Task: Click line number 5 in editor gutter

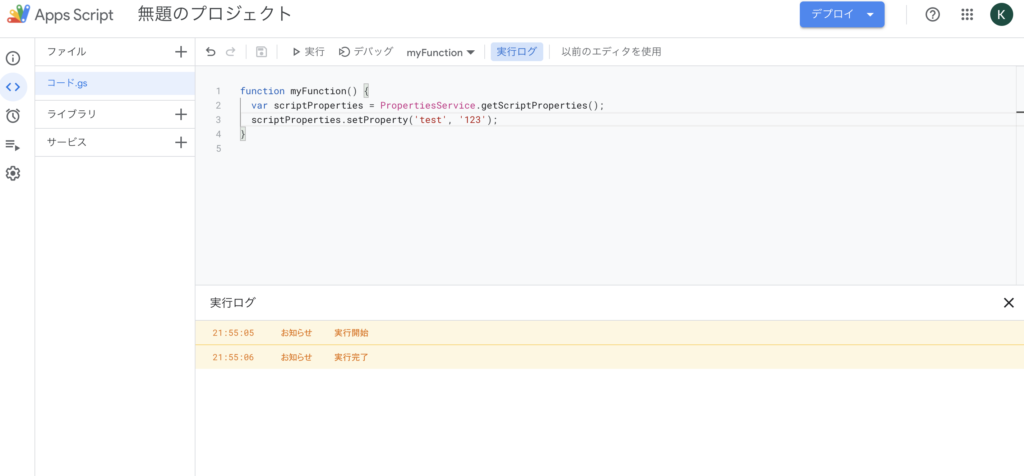Action: [218, 148]
